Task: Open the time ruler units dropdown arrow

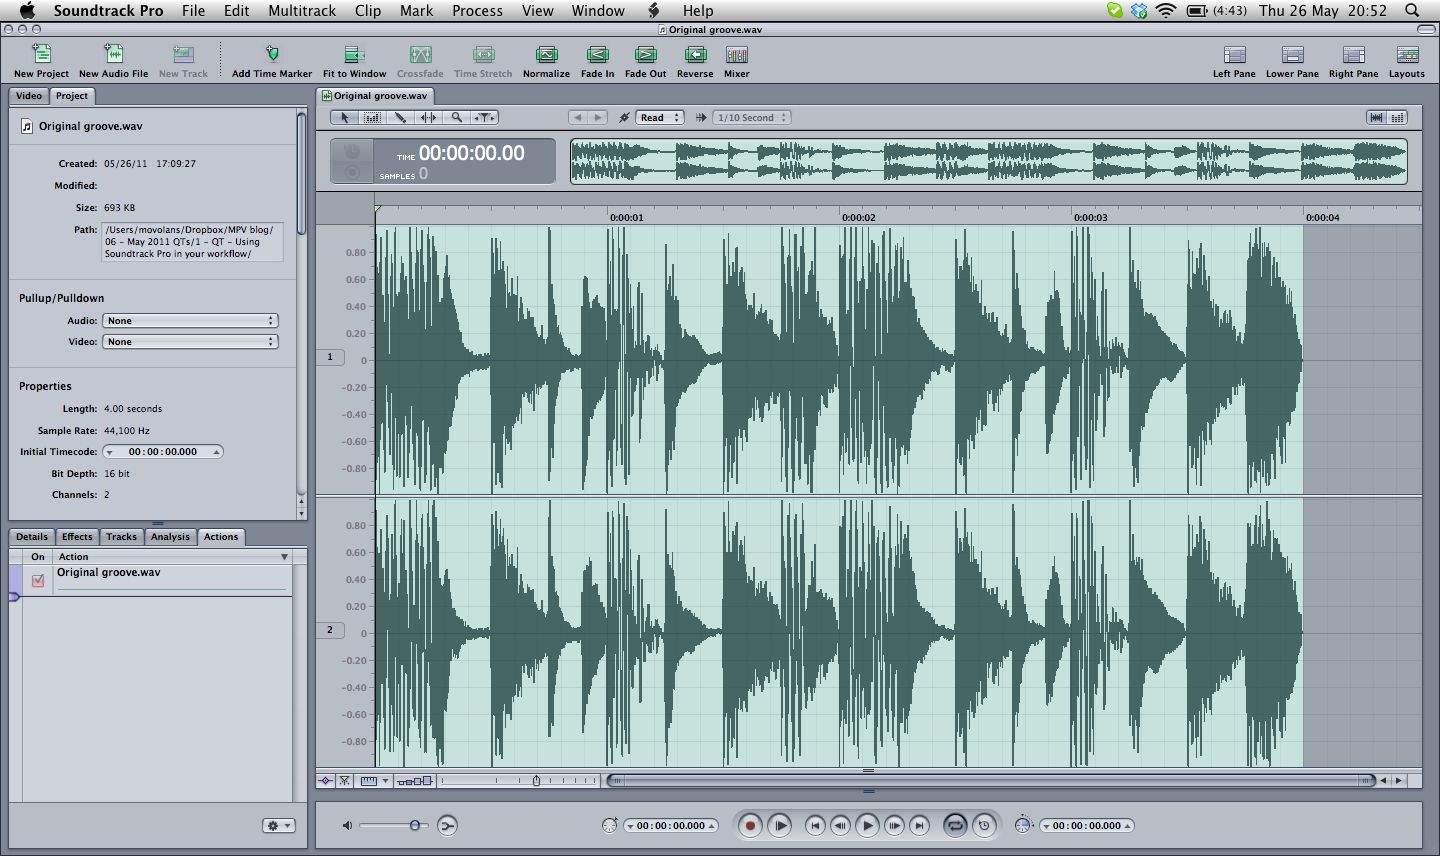Action: point(385,780)
